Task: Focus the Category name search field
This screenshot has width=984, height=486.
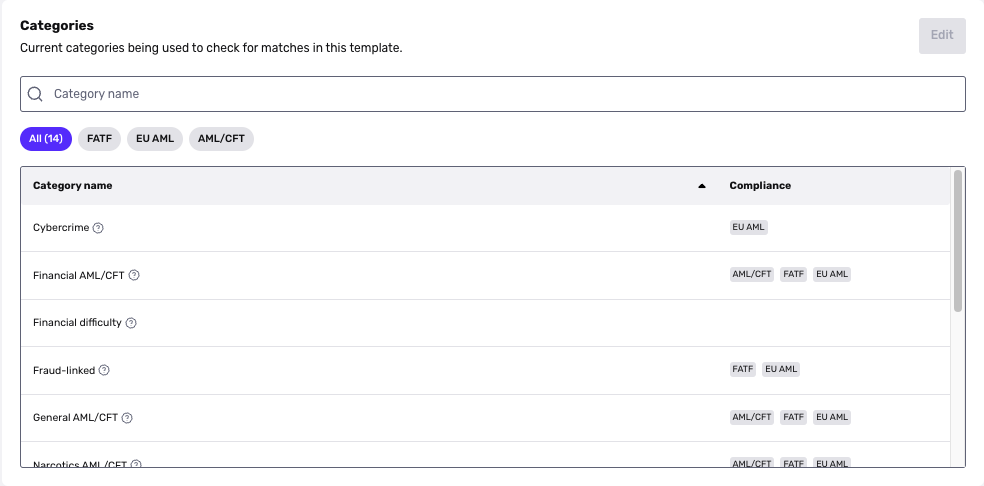Action: pyautogui.click(x=493, y=94)
